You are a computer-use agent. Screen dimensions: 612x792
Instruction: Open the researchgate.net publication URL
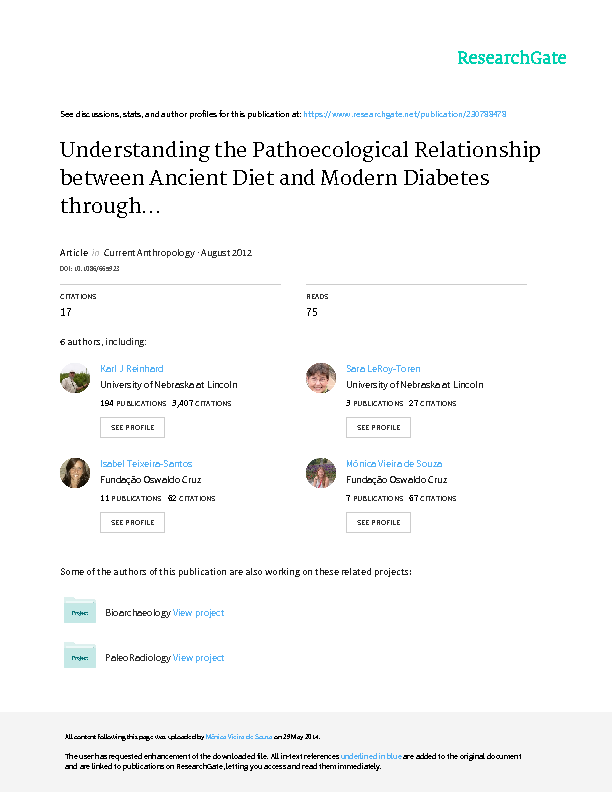411,114
